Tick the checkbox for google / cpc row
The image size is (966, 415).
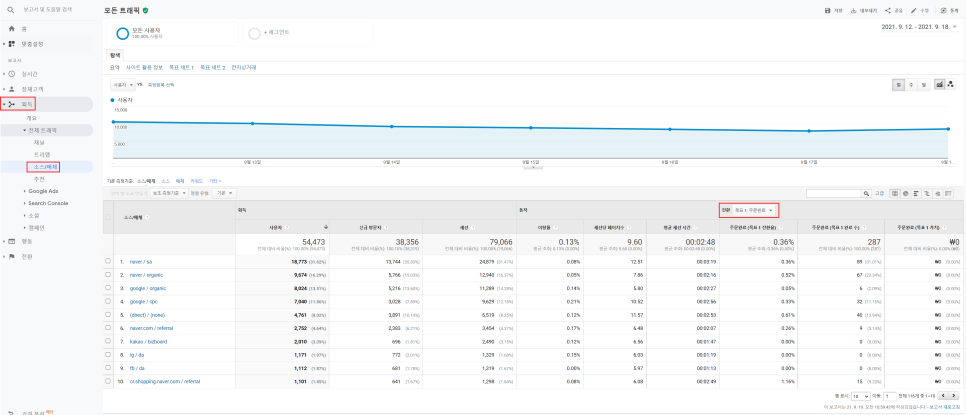(108, 301)
